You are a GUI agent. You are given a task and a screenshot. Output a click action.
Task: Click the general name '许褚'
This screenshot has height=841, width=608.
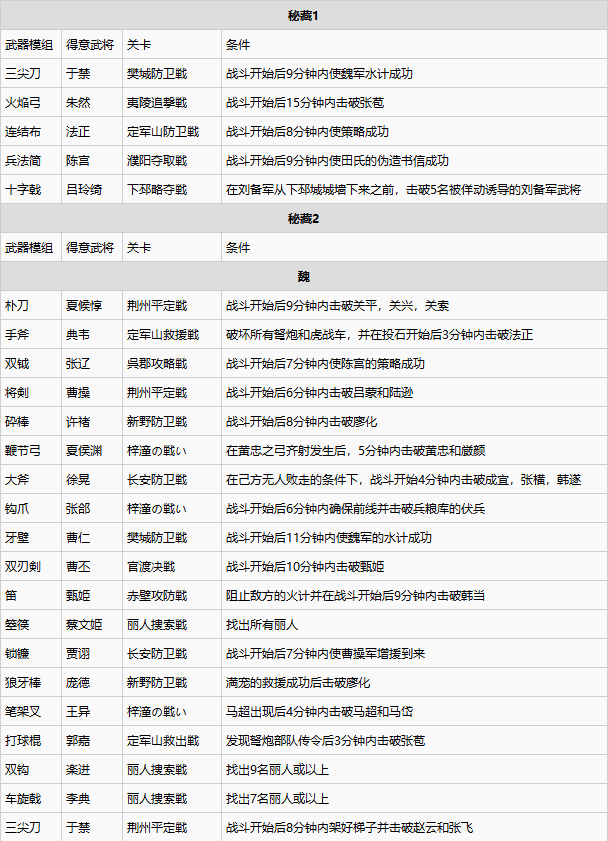(78, 421)
